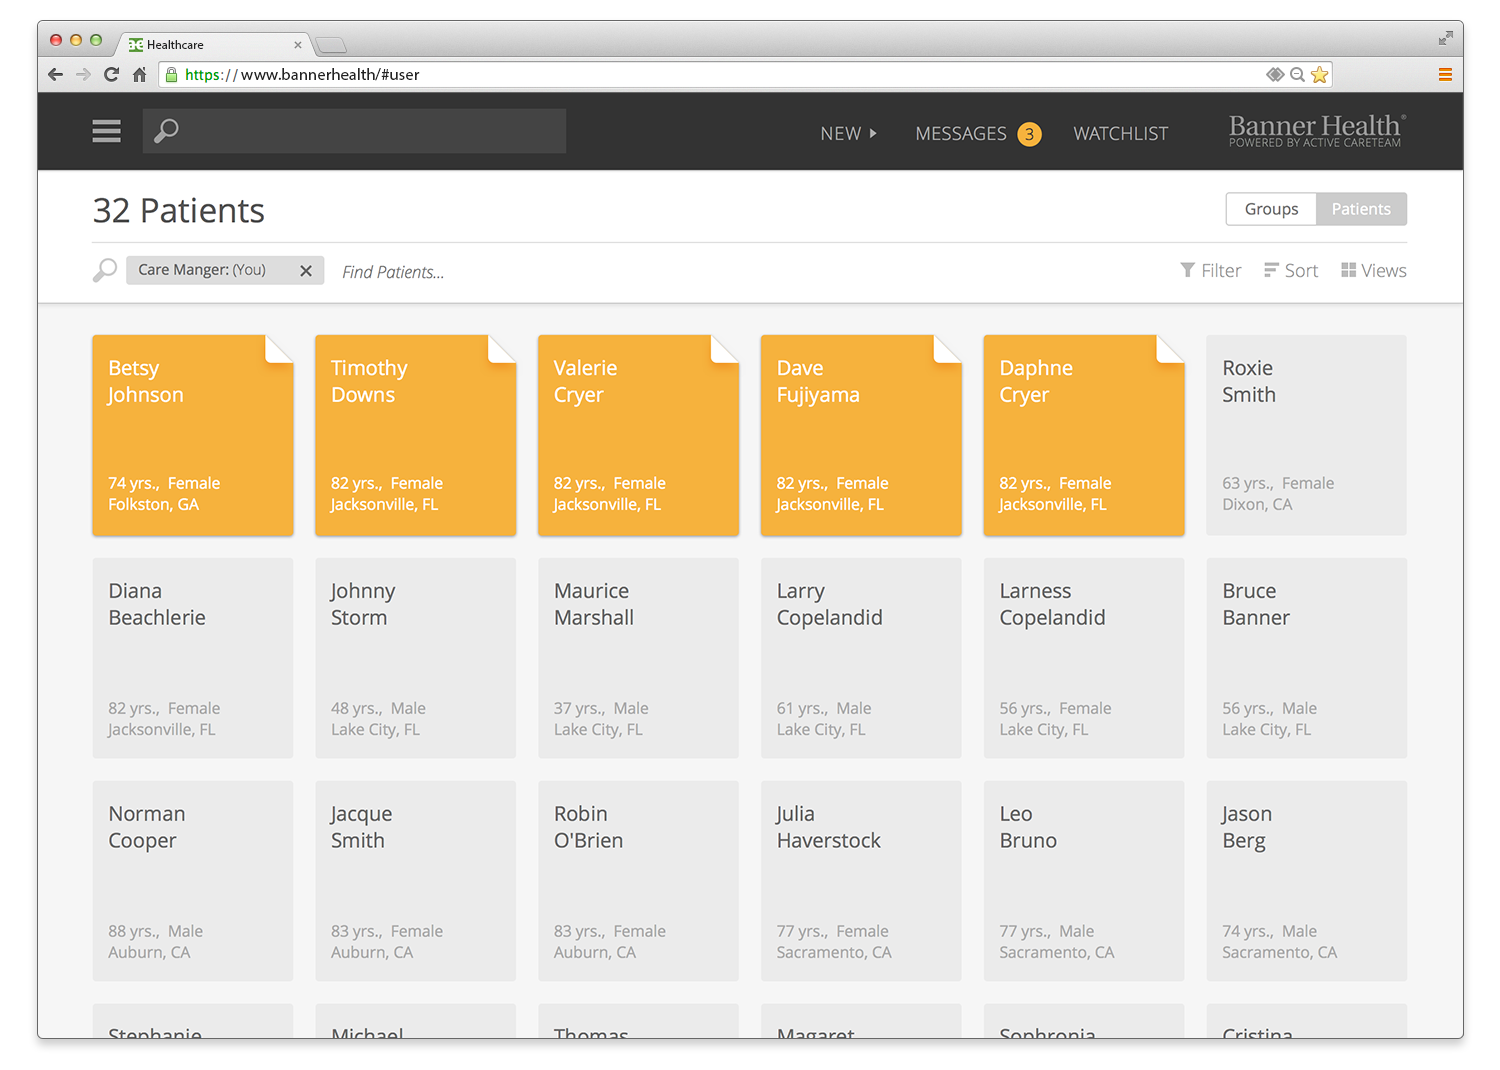Focus the dark header search field
Viewport: 1500px width, 1070px height.
tap(354, 131)
